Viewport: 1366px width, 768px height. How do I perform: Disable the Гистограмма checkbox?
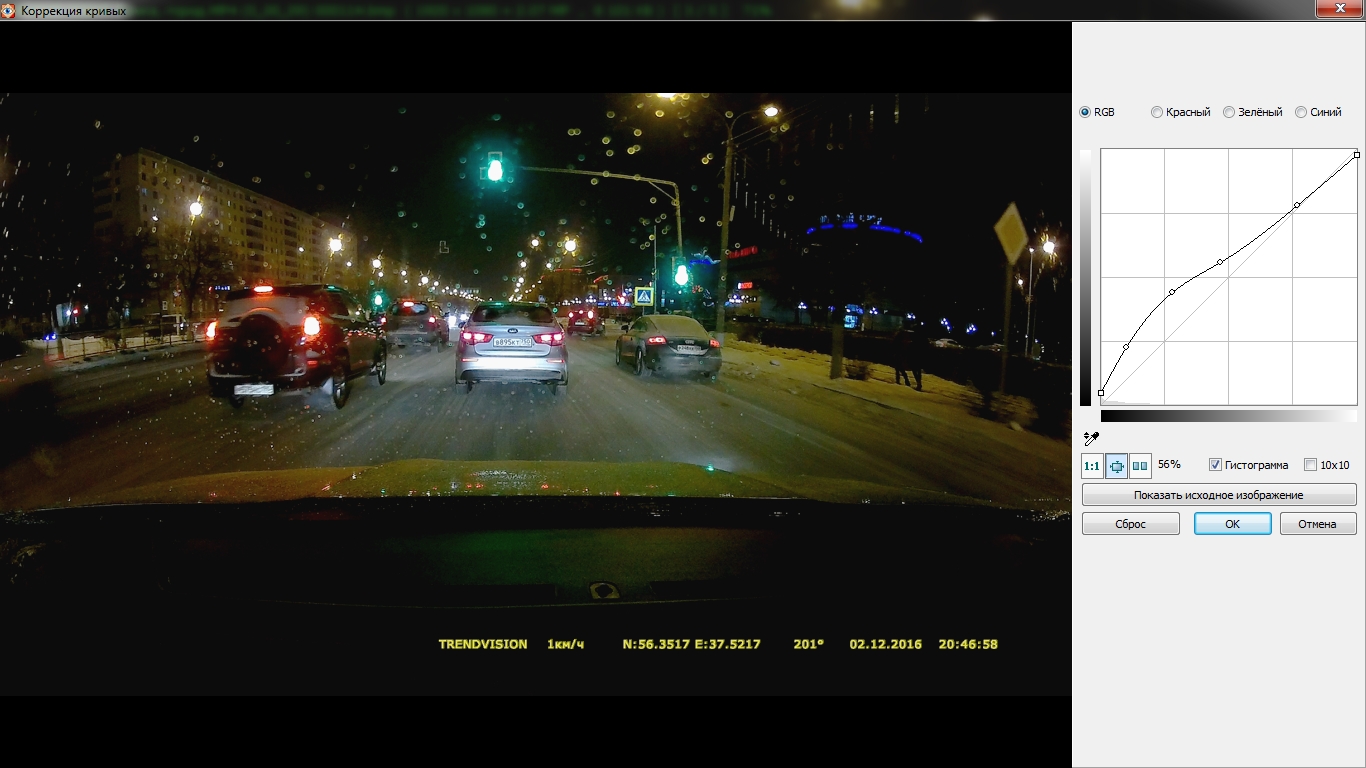[x=1216, y=465]
